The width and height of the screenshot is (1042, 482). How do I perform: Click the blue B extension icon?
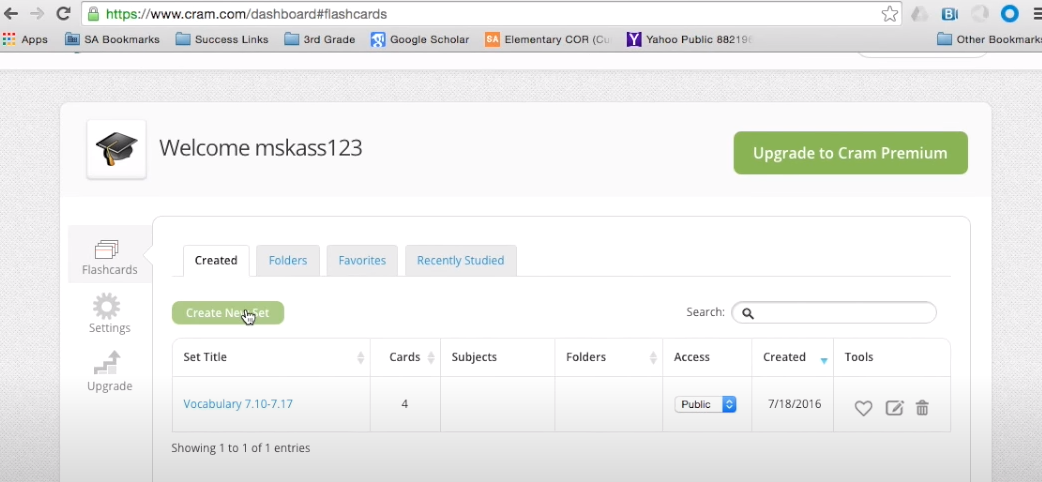coord(950,13)
